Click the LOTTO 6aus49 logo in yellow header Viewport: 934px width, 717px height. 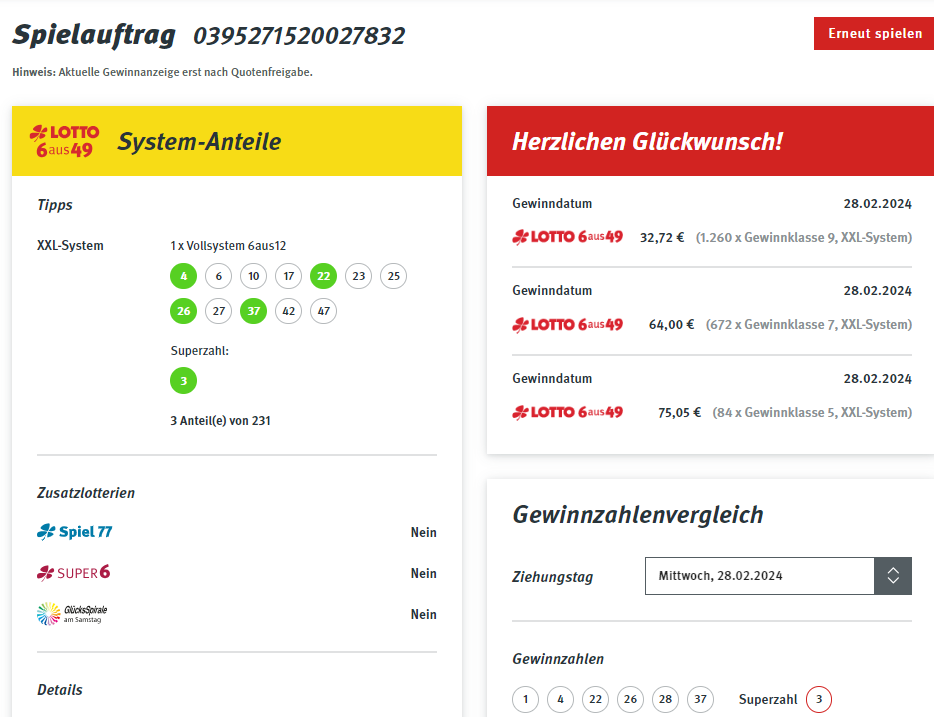(x=64, y=141)
